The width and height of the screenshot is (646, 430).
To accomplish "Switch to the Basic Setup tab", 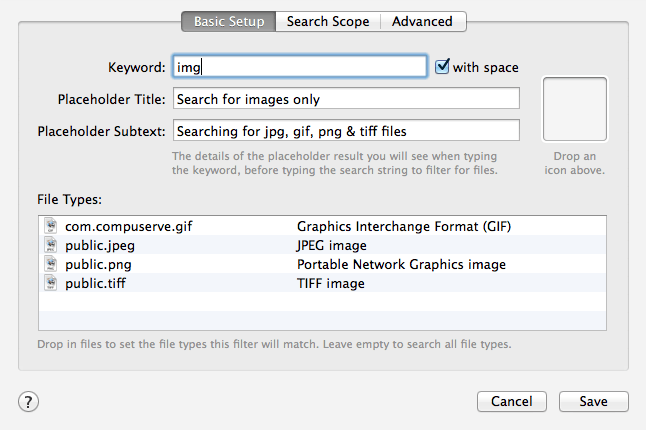I will (x=229, y=21).
